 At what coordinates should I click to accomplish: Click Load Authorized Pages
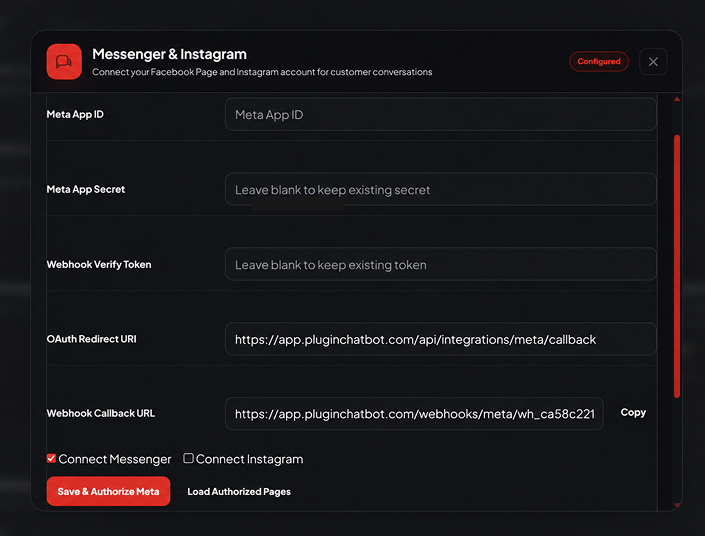coord(239,492)
